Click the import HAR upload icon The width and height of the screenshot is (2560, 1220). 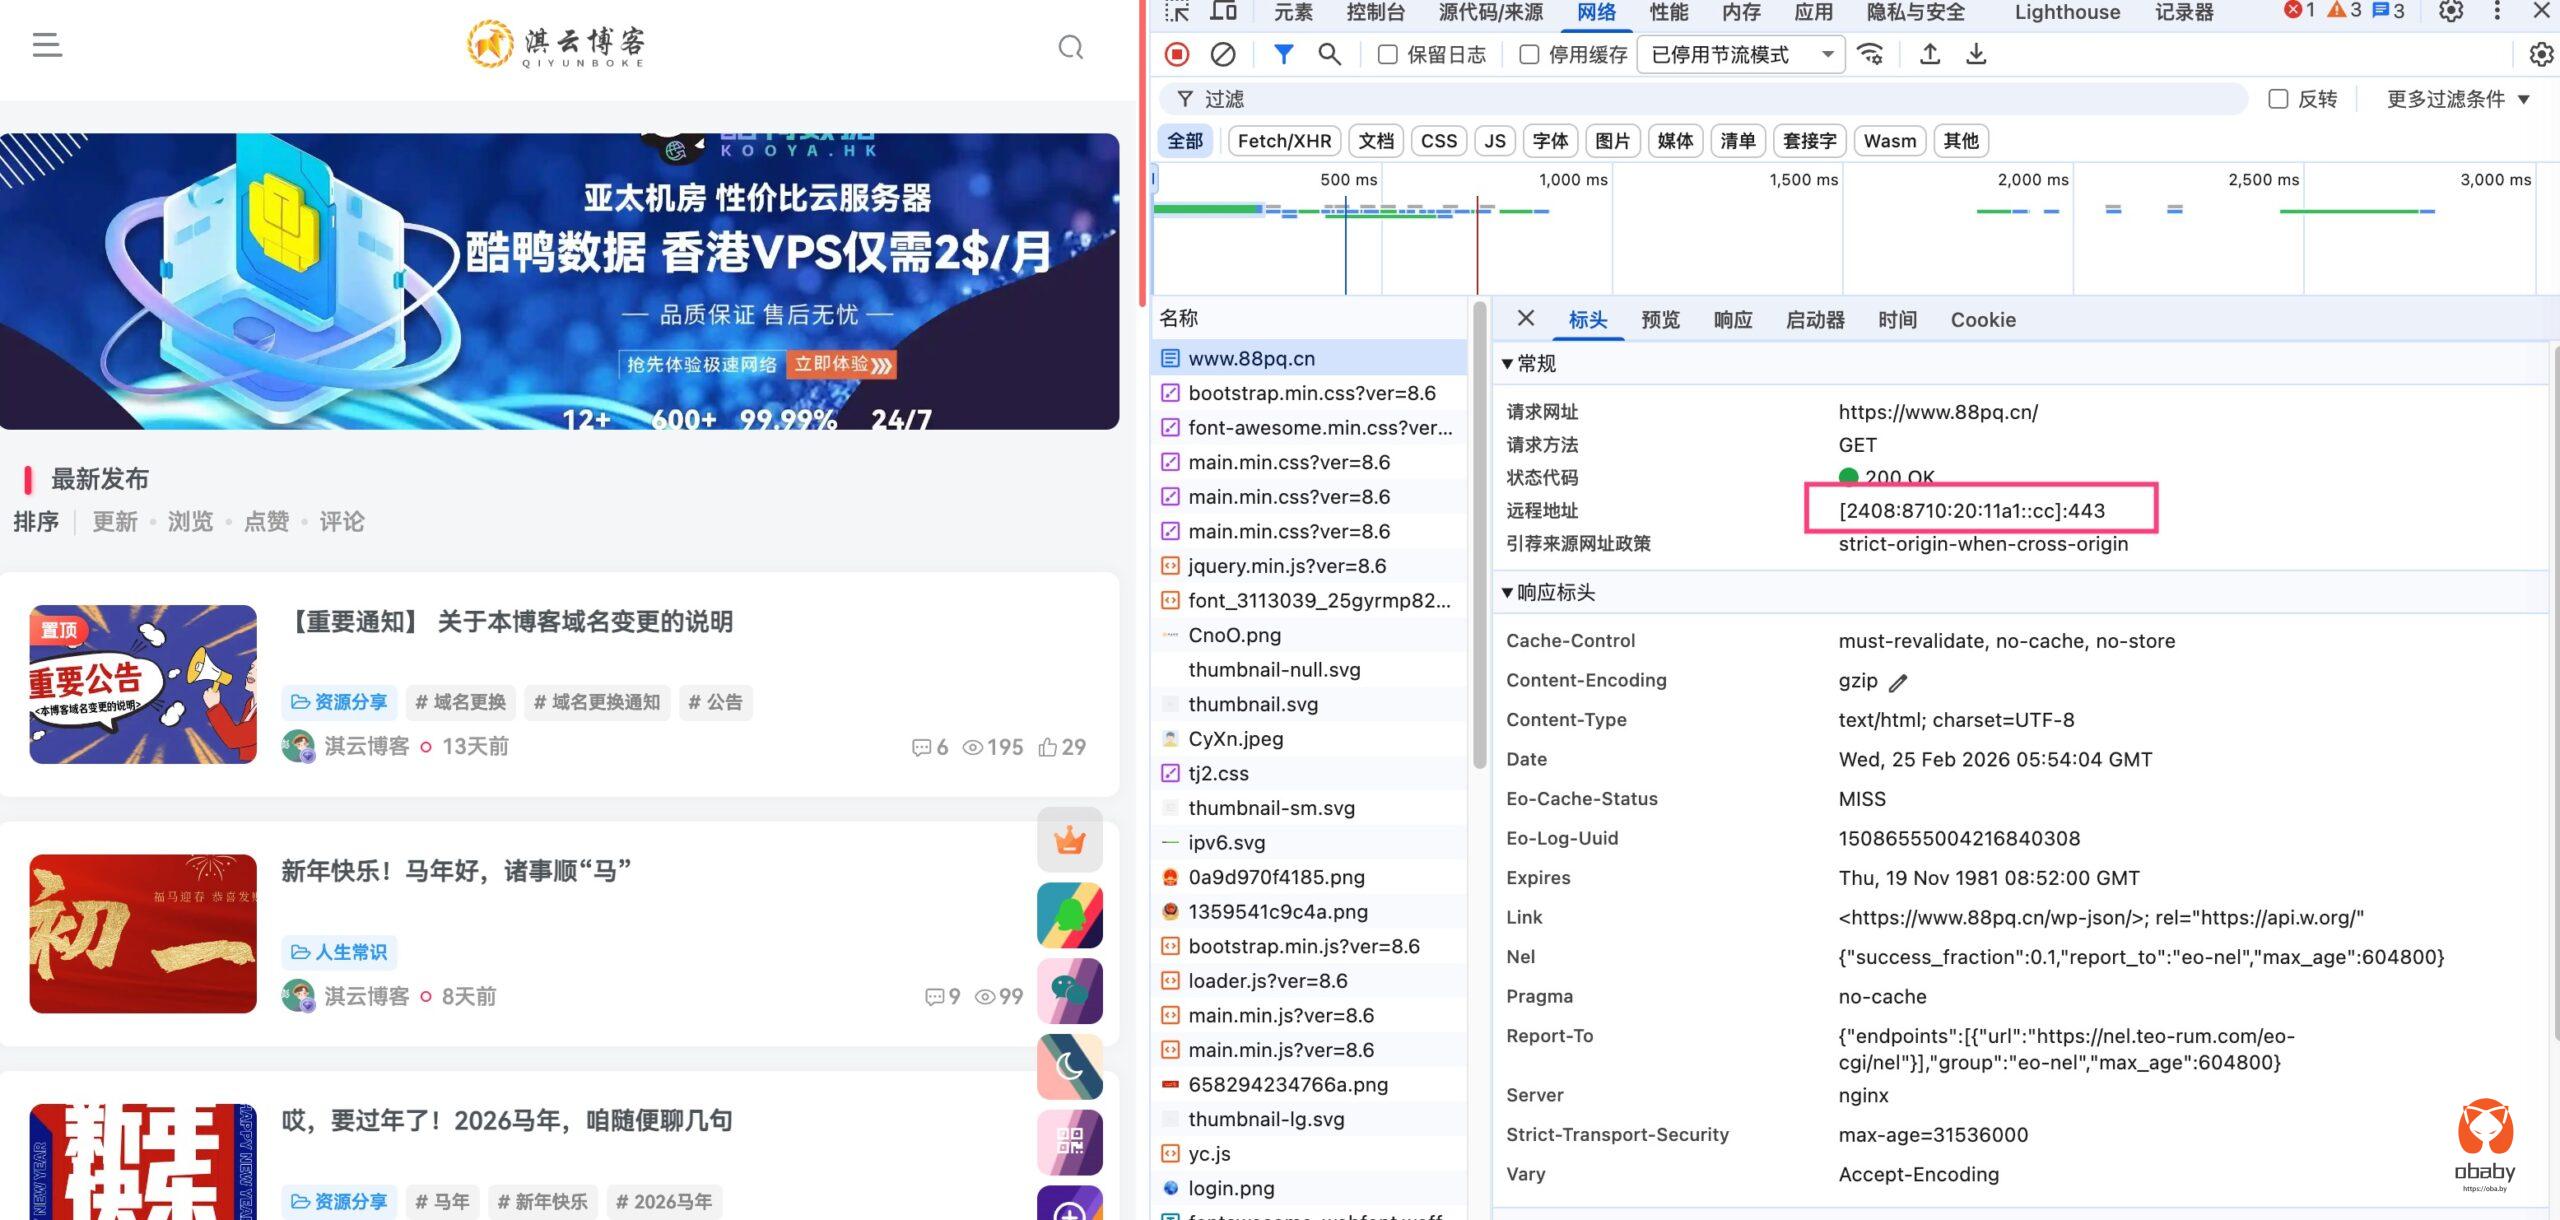(1930, 54)
